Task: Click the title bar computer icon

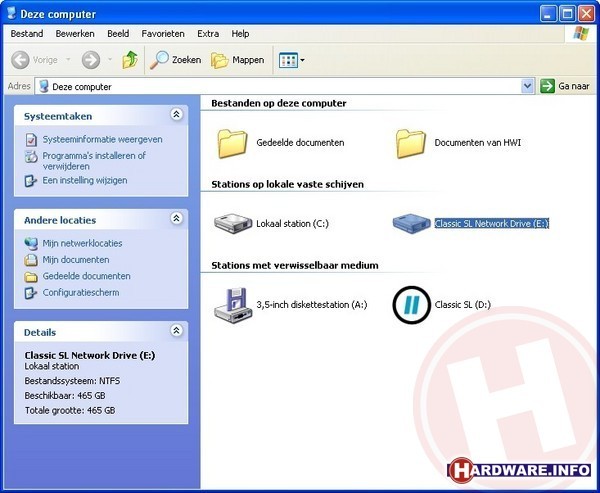Action: [12, 13]
